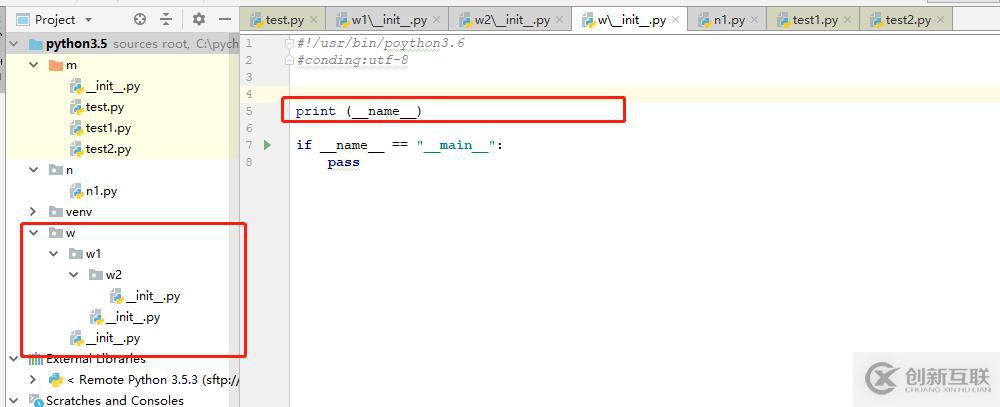The image size is (1000, 407).
Task: Open __init__.py under m folder
Action: click(113, 86)
